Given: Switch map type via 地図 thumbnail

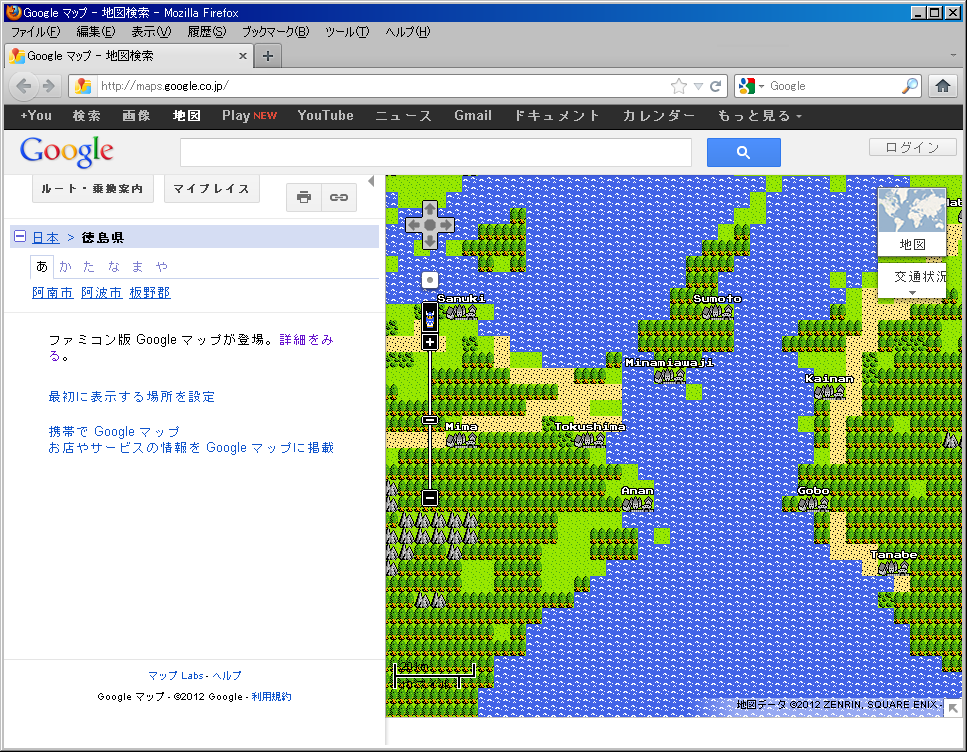Looking at the screenshot, I should tap(911, 222).
